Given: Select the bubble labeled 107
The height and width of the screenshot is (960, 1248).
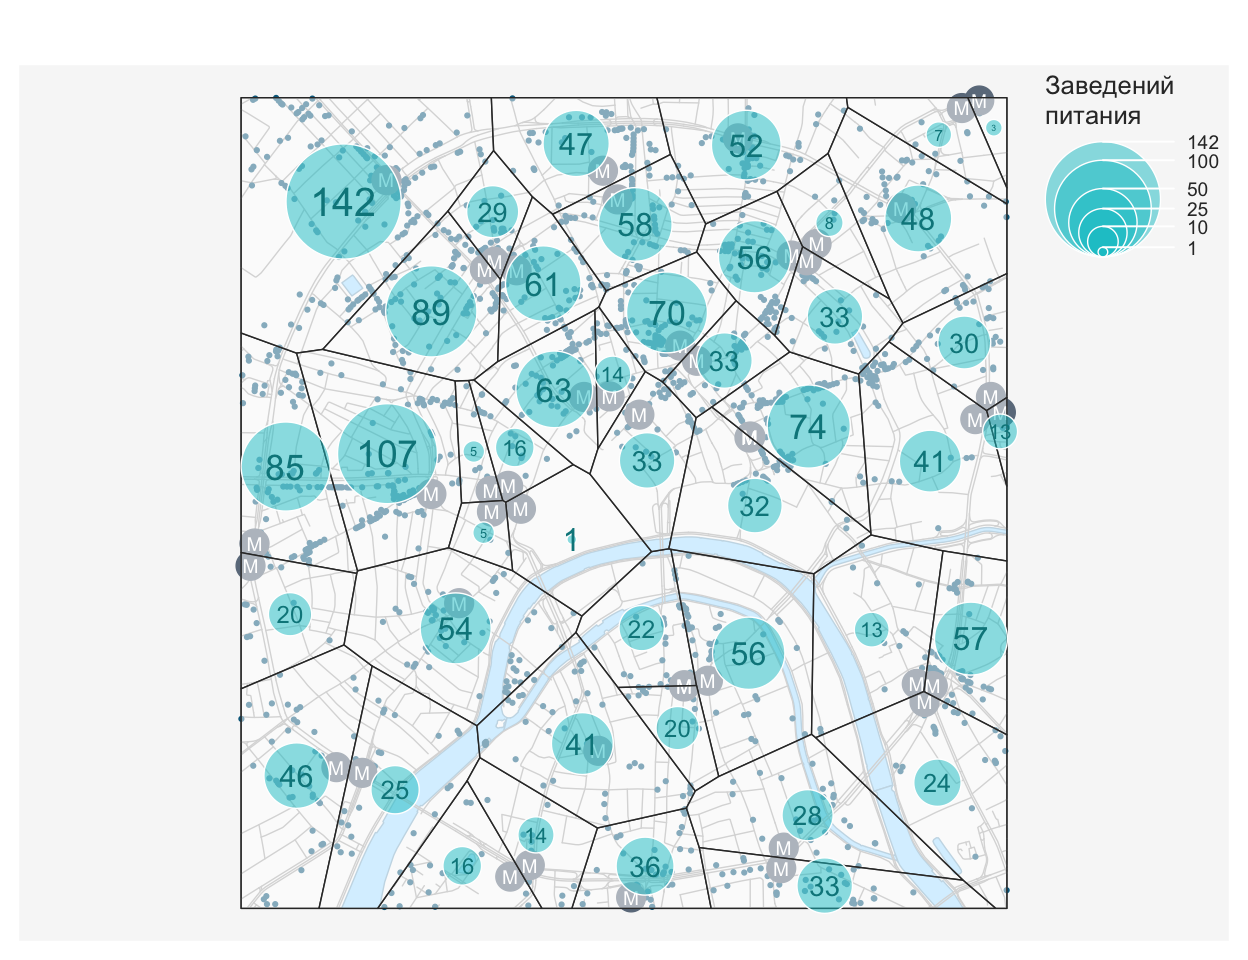Looking at the screenshot, I should pyautogui.click(x=388, y=454).
